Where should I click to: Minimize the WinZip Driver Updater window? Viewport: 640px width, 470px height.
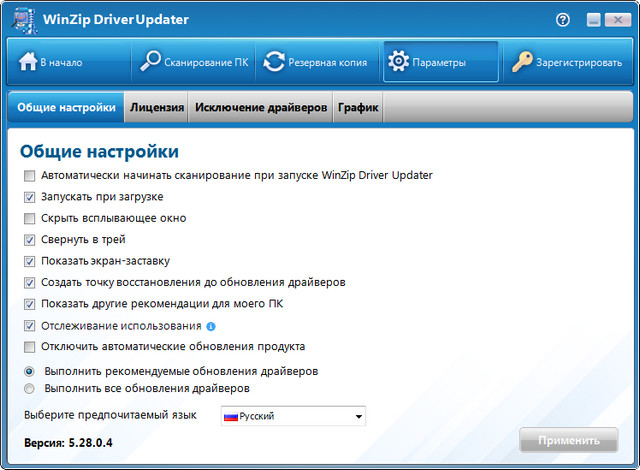[594, 20]
